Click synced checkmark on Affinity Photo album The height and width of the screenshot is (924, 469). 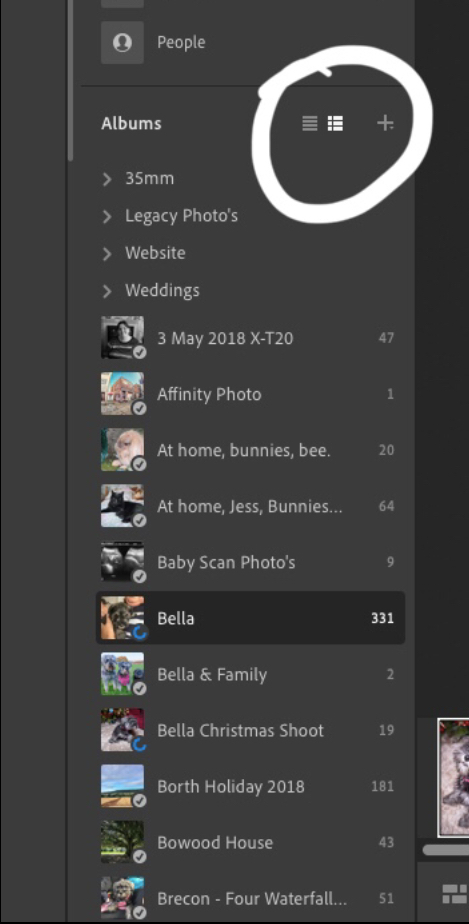point(140,408)
